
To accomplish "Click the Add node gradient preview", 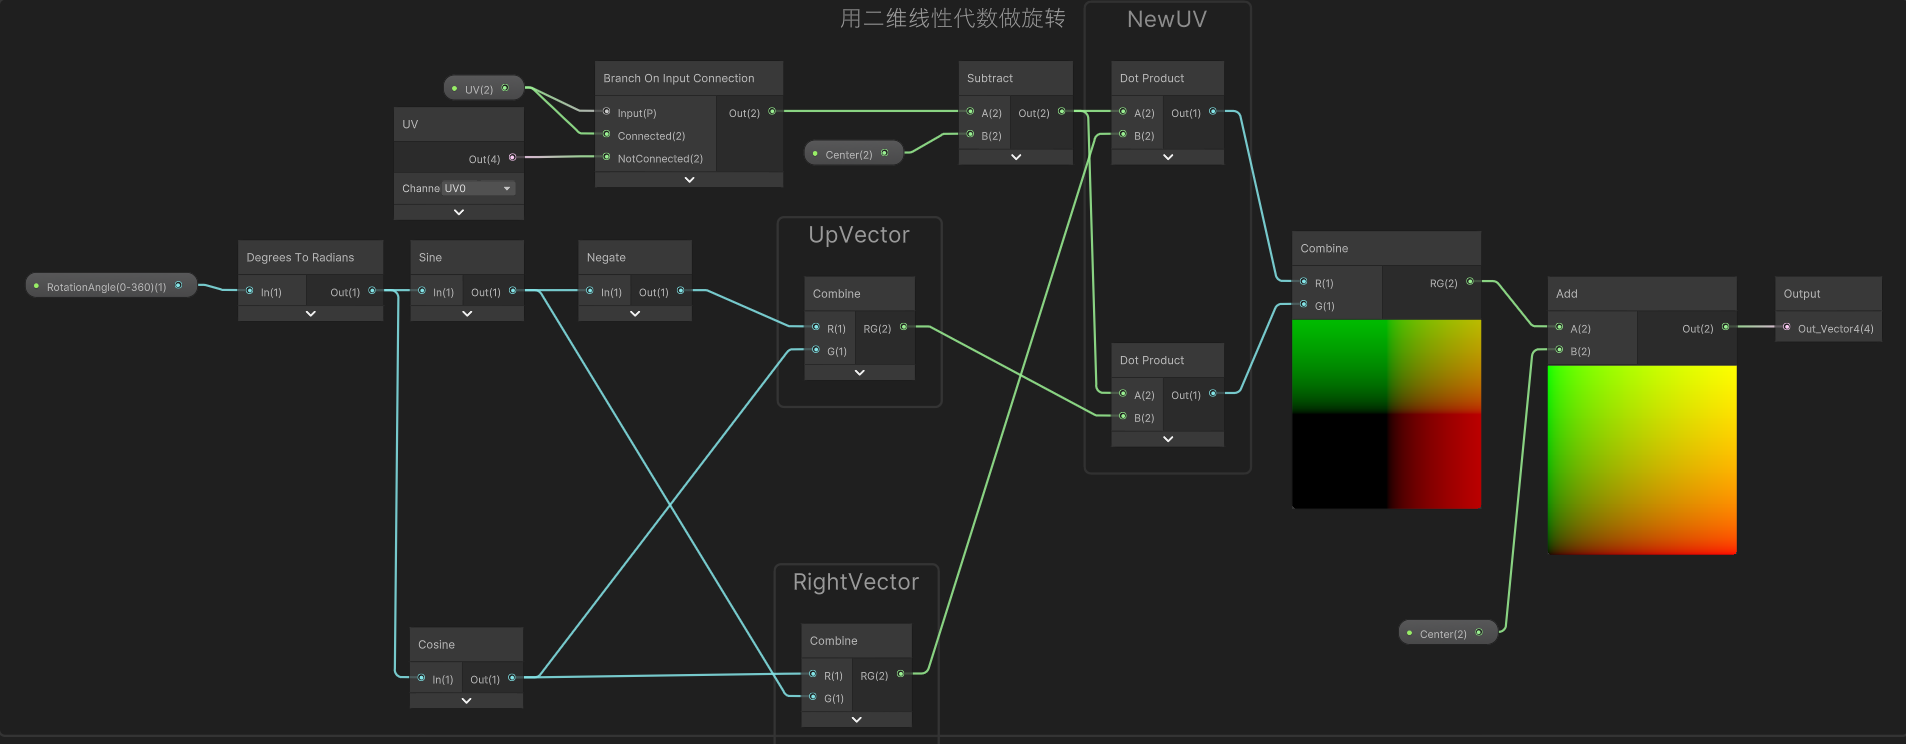I will click(x=1642, y=460).
